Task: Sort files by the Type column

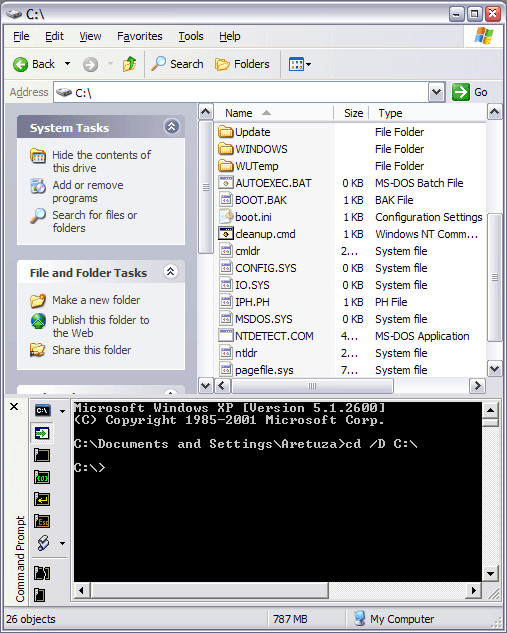Action: point(427,113)
